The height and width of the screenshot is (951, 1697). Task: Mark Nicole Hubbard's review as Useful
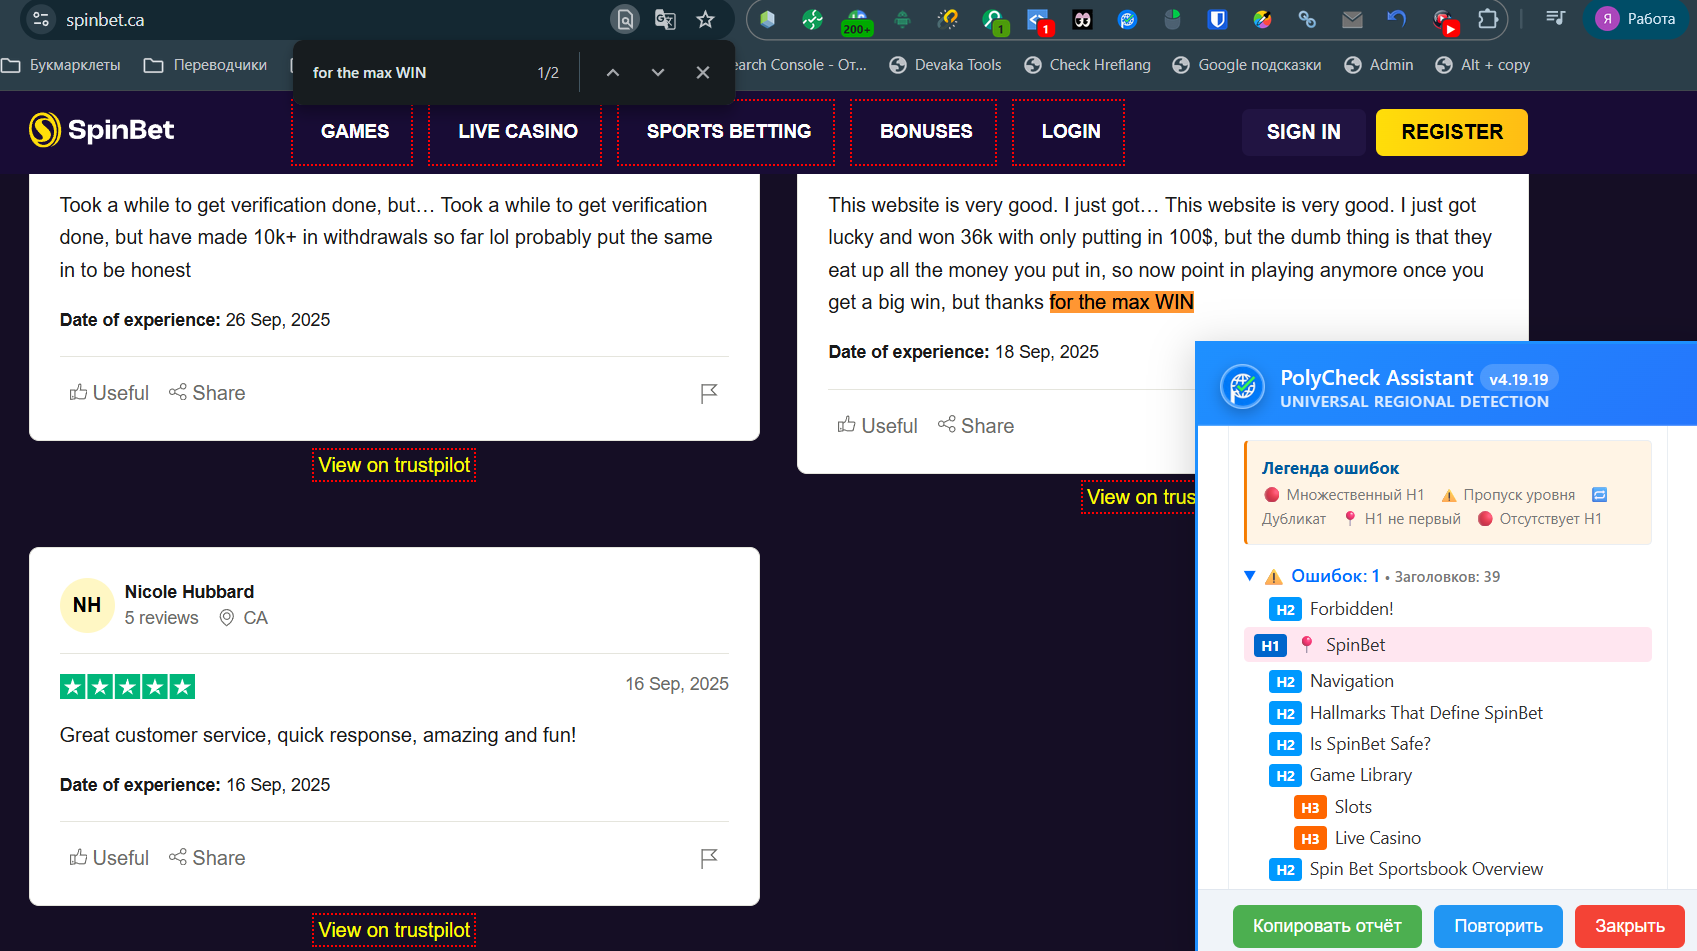click(x=109, y=858)
